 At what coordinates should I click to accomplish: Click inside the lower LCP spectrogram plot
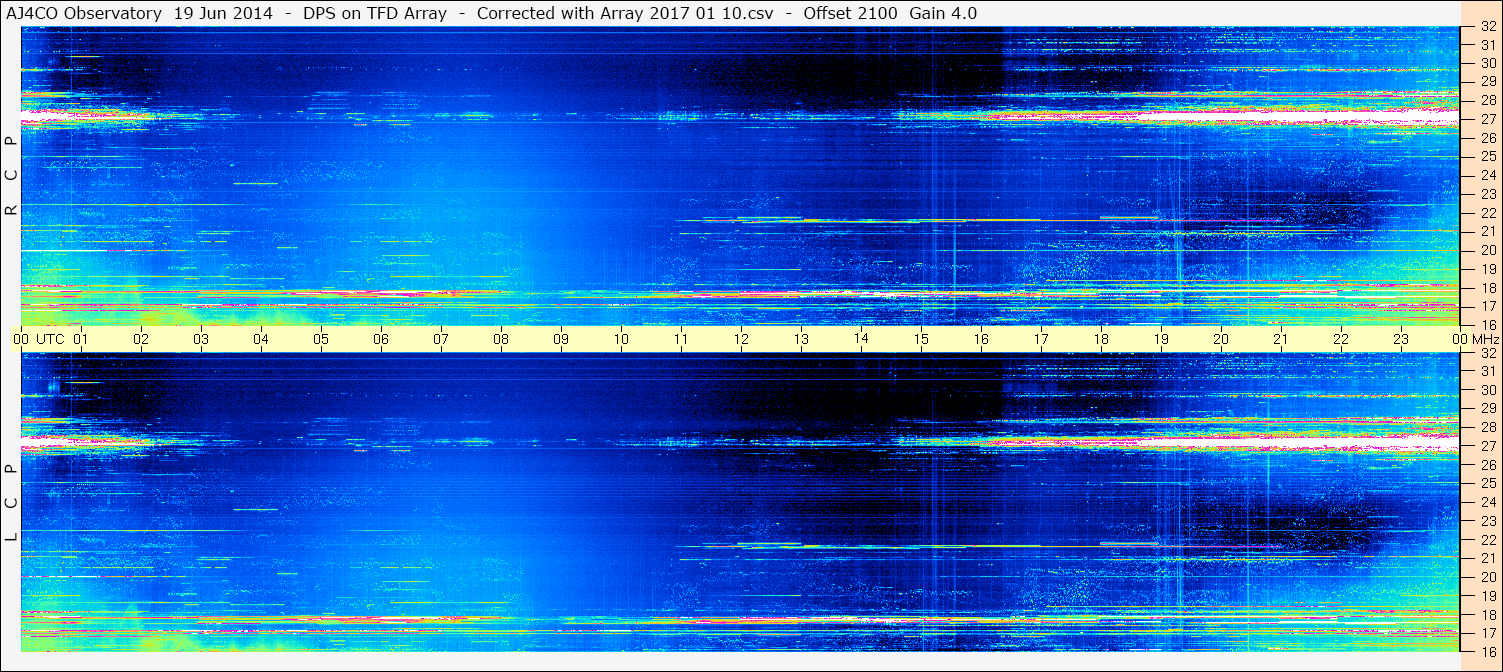[x=741, y=502]
